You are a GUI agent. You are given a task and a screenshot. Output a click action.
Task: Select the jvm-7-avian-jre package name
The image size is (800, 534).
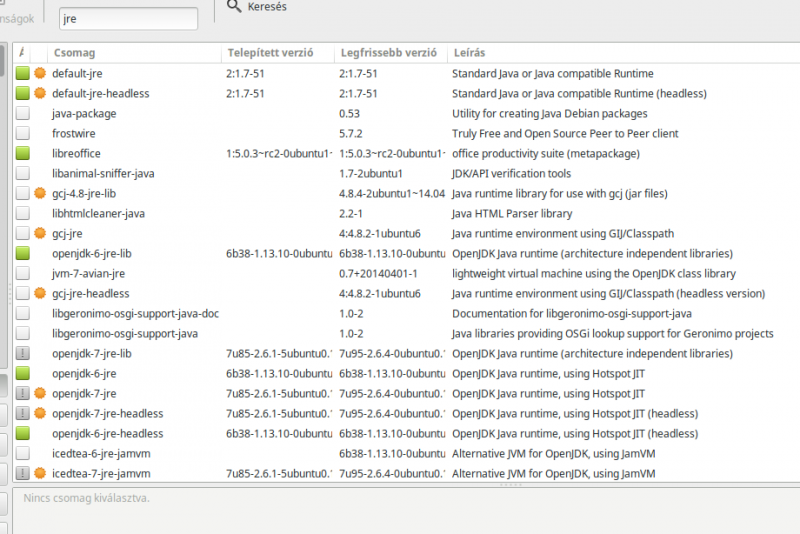point(88,273)
